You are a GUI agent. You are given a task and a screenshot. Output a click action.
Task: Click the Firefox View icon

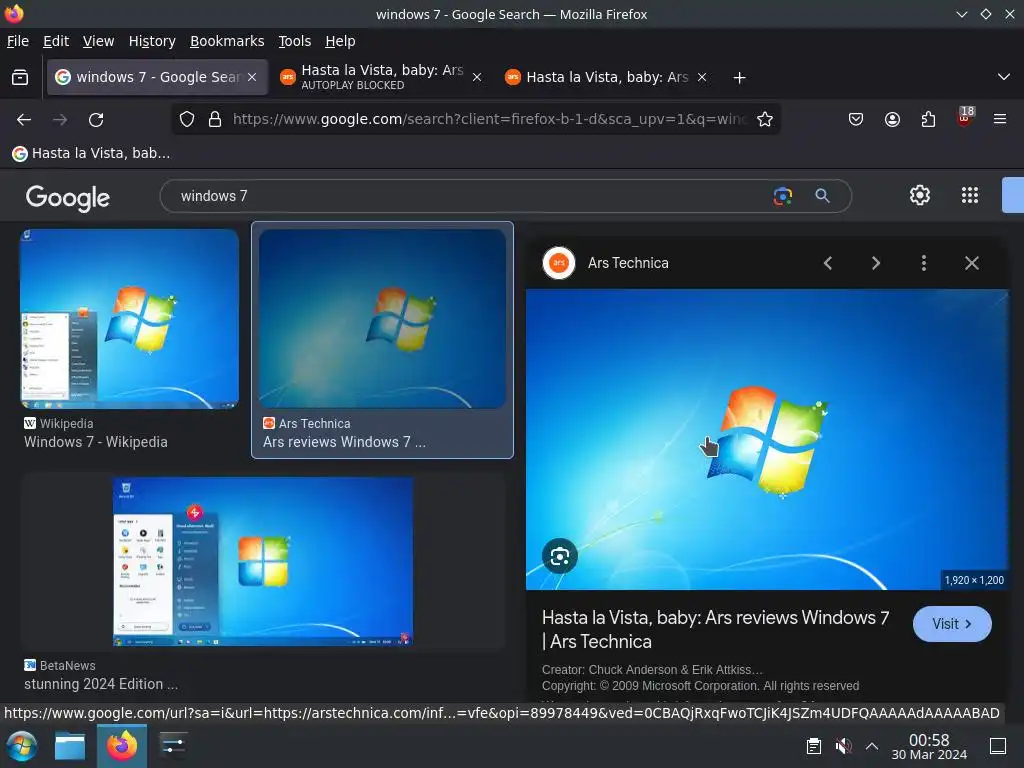coord(20,78)
